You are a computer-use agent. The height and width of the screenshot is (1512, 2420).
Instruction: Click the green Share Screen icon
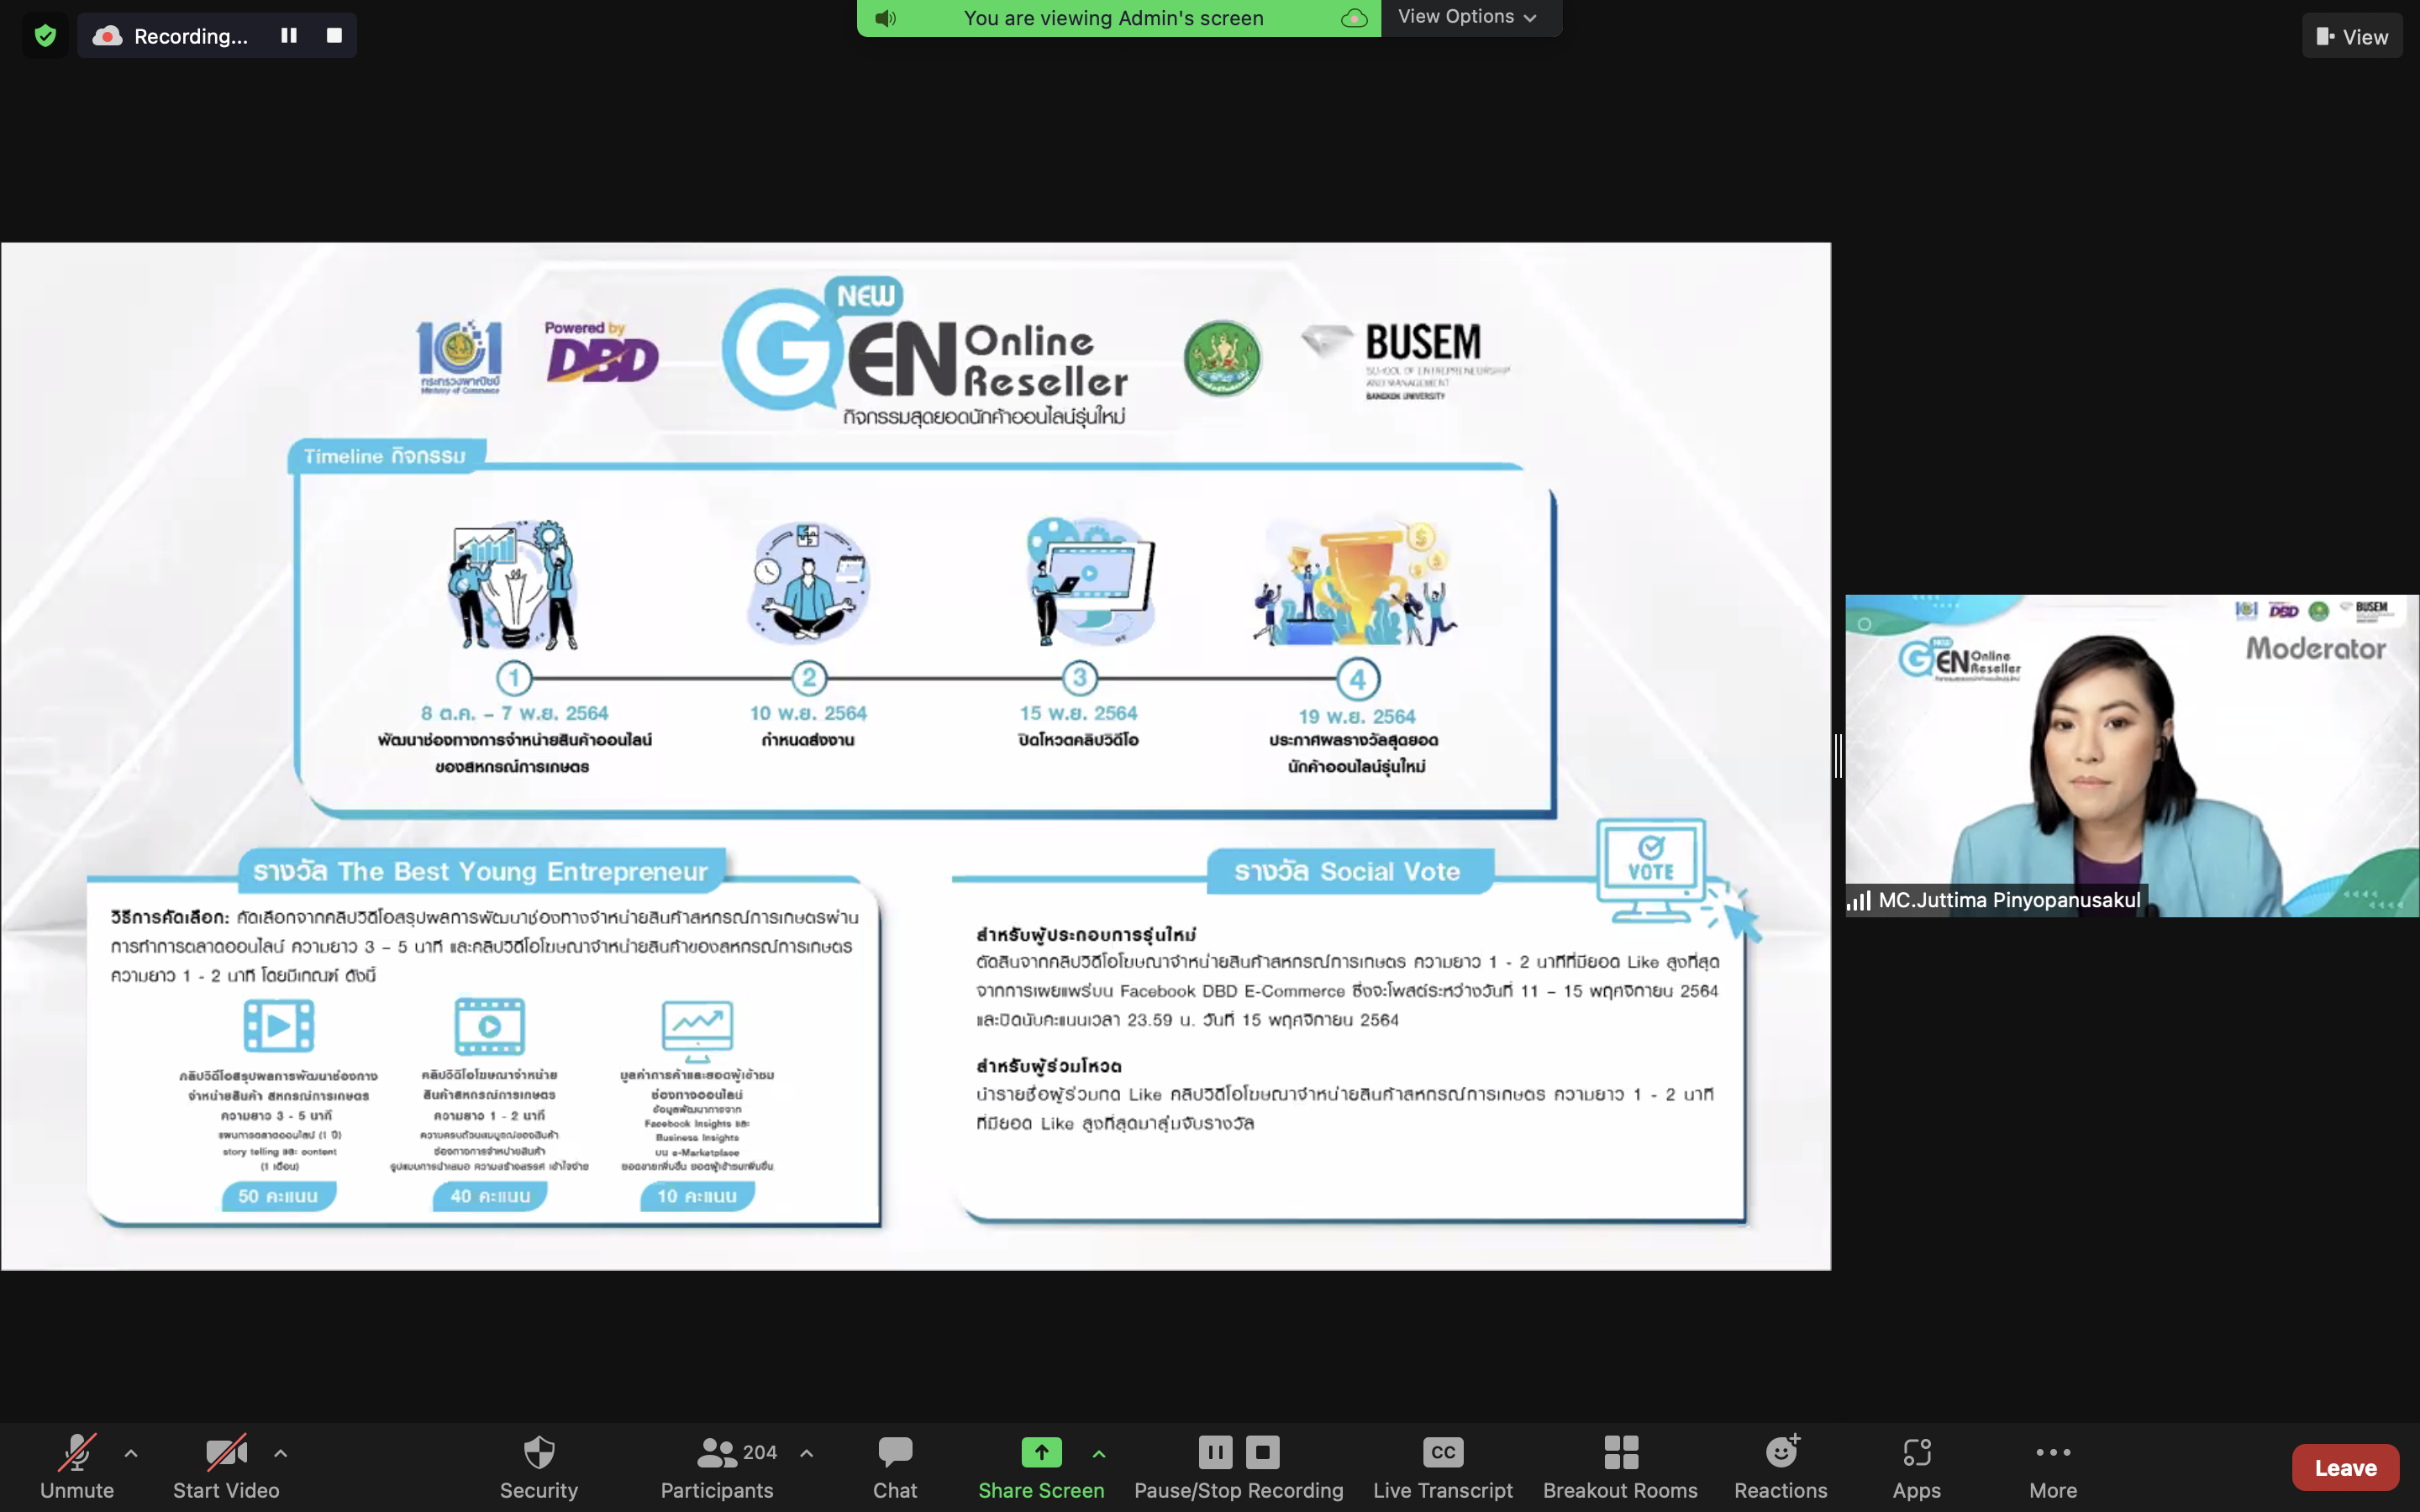pos(1040,1453)
